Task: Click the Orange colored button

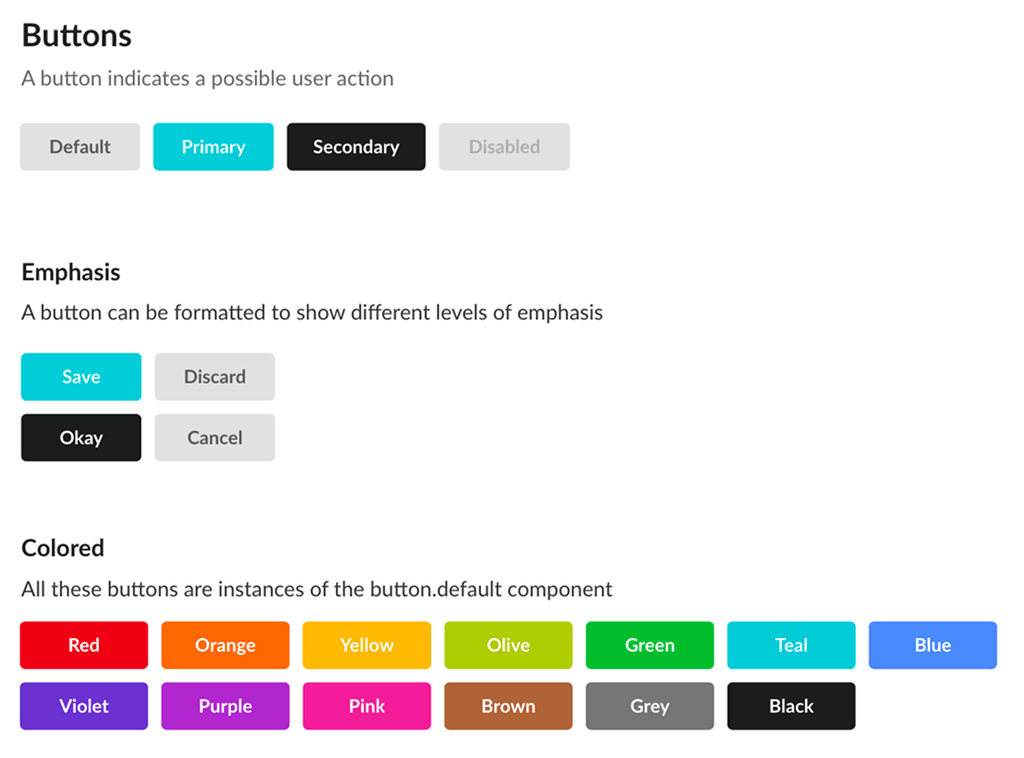Action: 225,645
